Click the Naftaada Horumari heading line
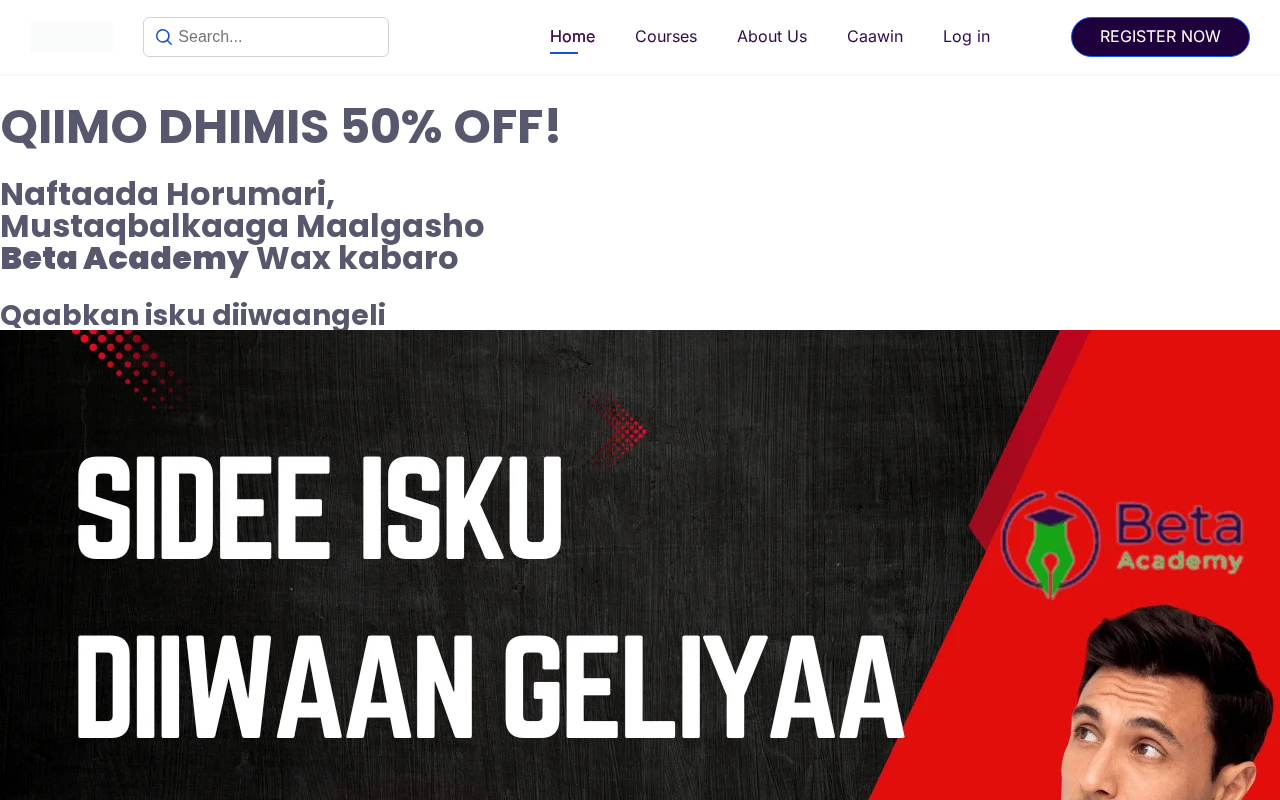 click(x=167, y=193)
